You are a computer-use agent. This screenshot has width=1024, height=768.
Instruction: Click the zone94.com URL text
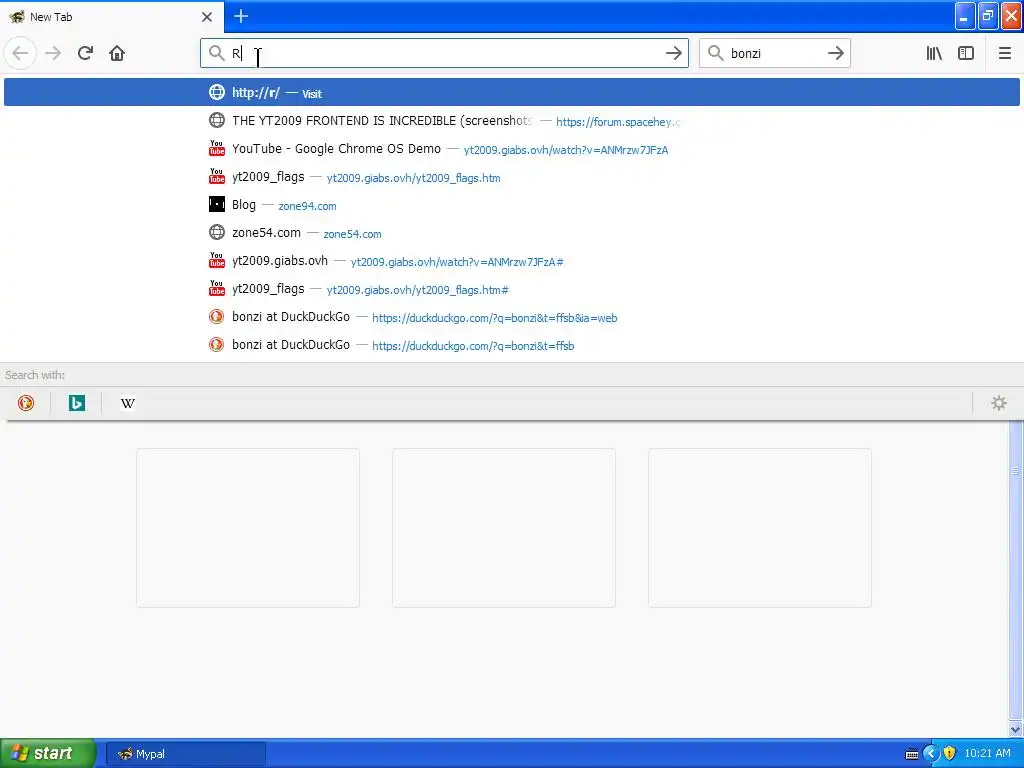(x=308, y=206)
